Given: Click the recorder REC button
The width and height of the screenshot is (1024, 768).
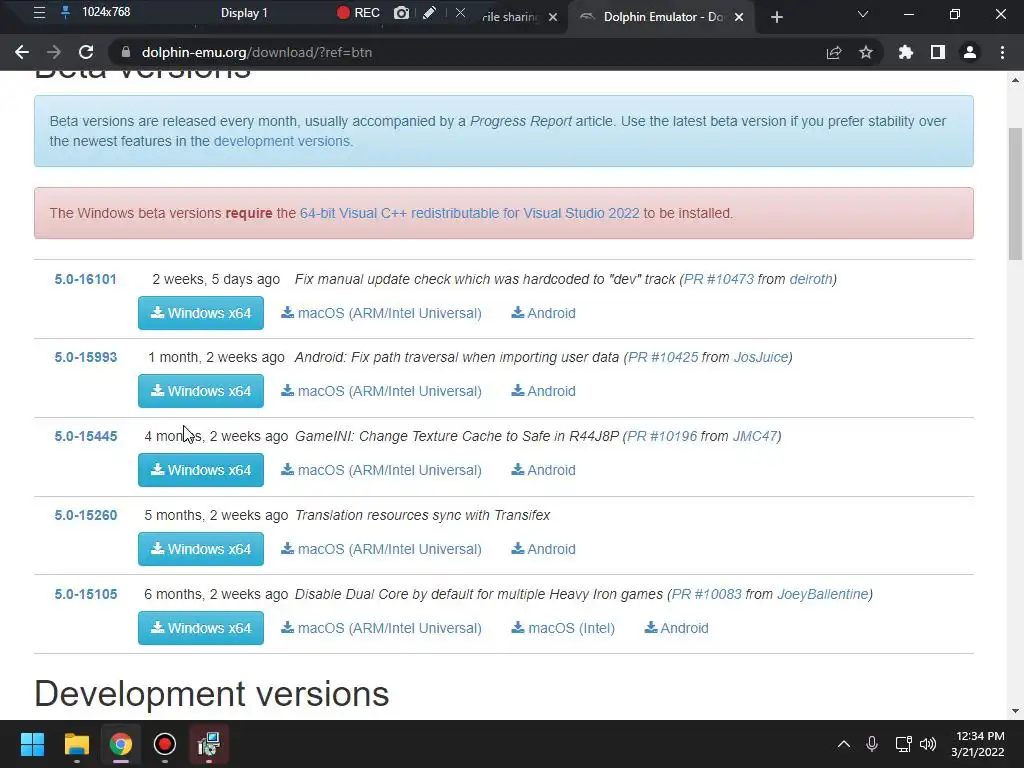Looking at the screenshot, I should [358, 13].
